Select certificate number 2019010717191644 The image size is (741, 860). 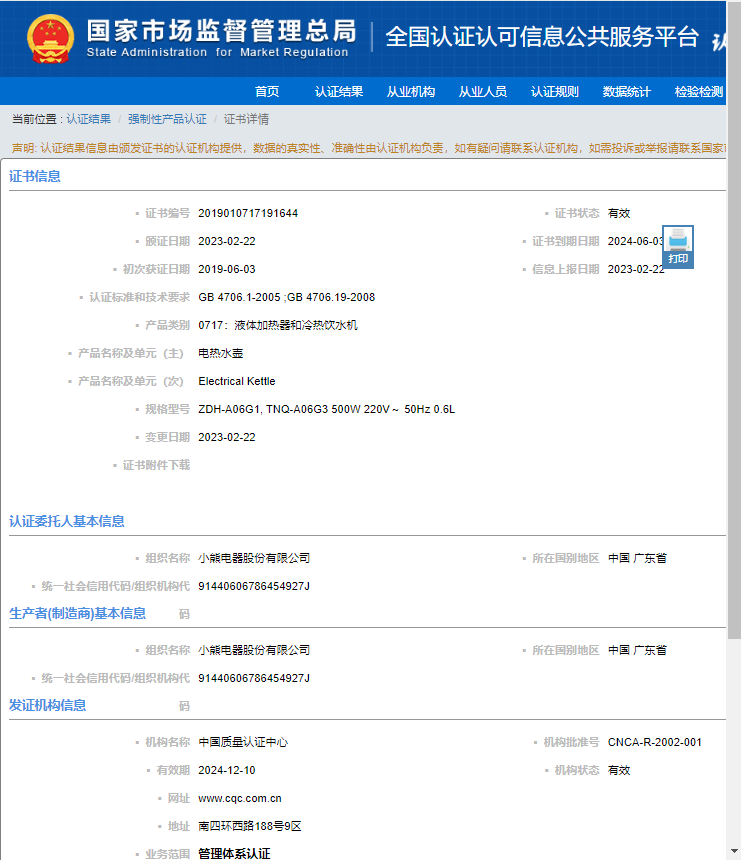click(x=248, y=213)
